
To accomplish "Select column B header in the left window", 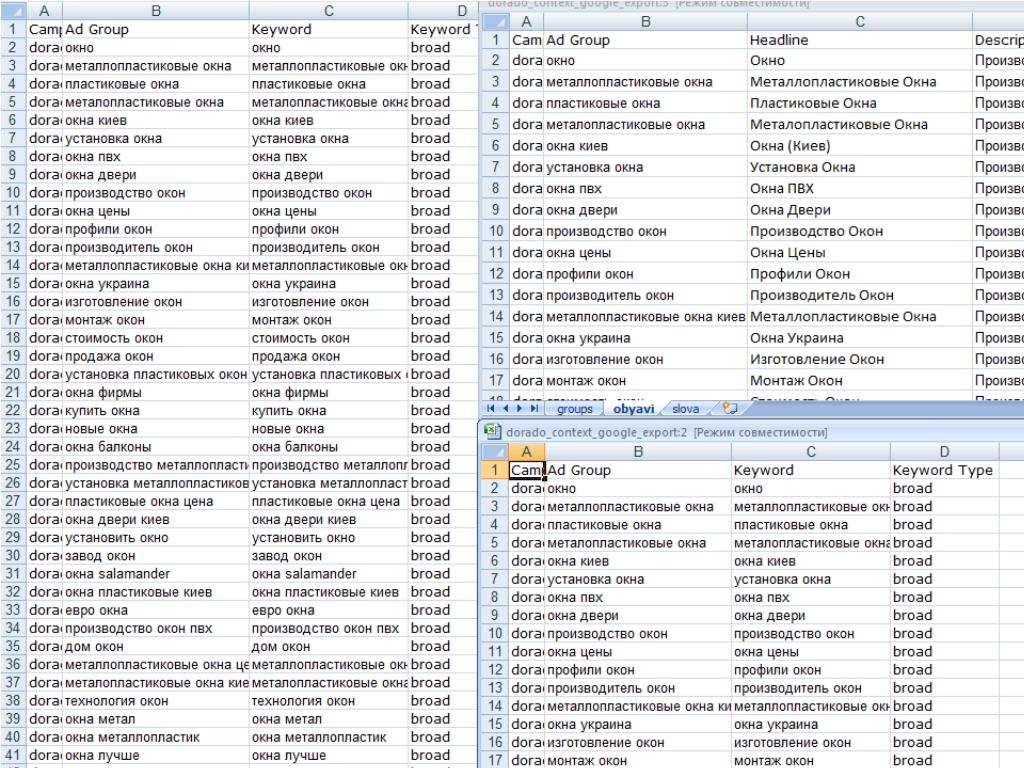I will tap(156, 11).
